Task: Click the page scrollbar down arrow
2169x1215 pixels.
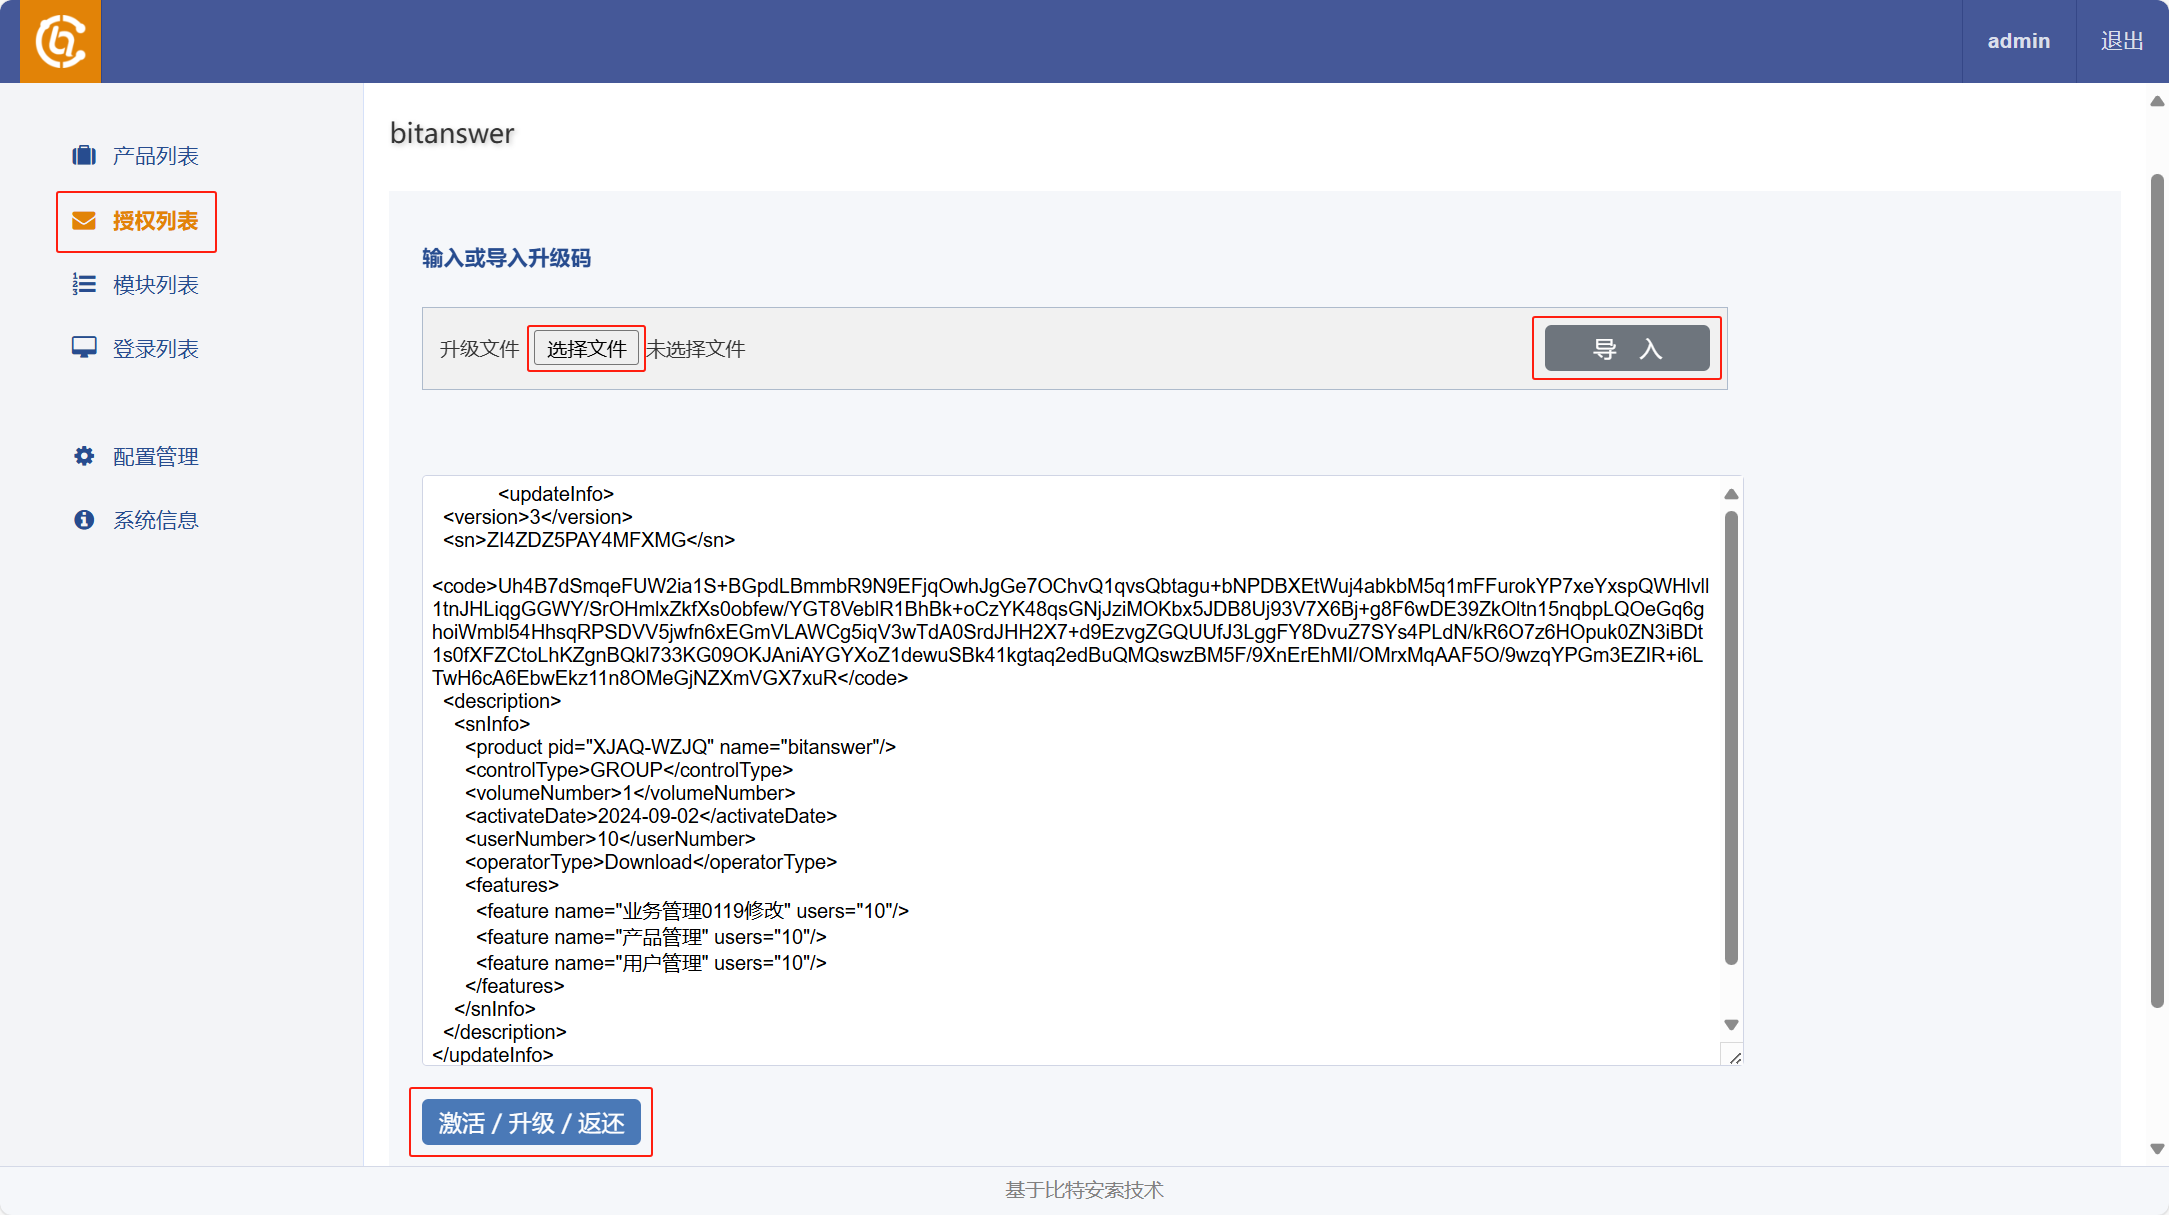Action: tap(2157, 1149)
